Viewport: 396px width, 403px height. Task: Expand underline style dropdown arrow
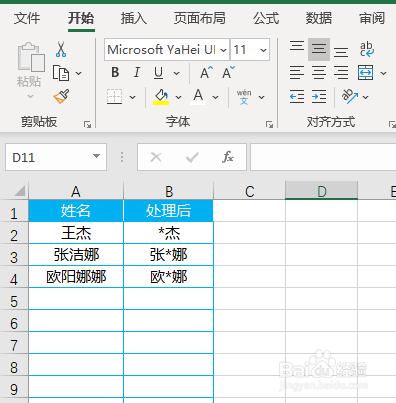[x=177, y=73]
